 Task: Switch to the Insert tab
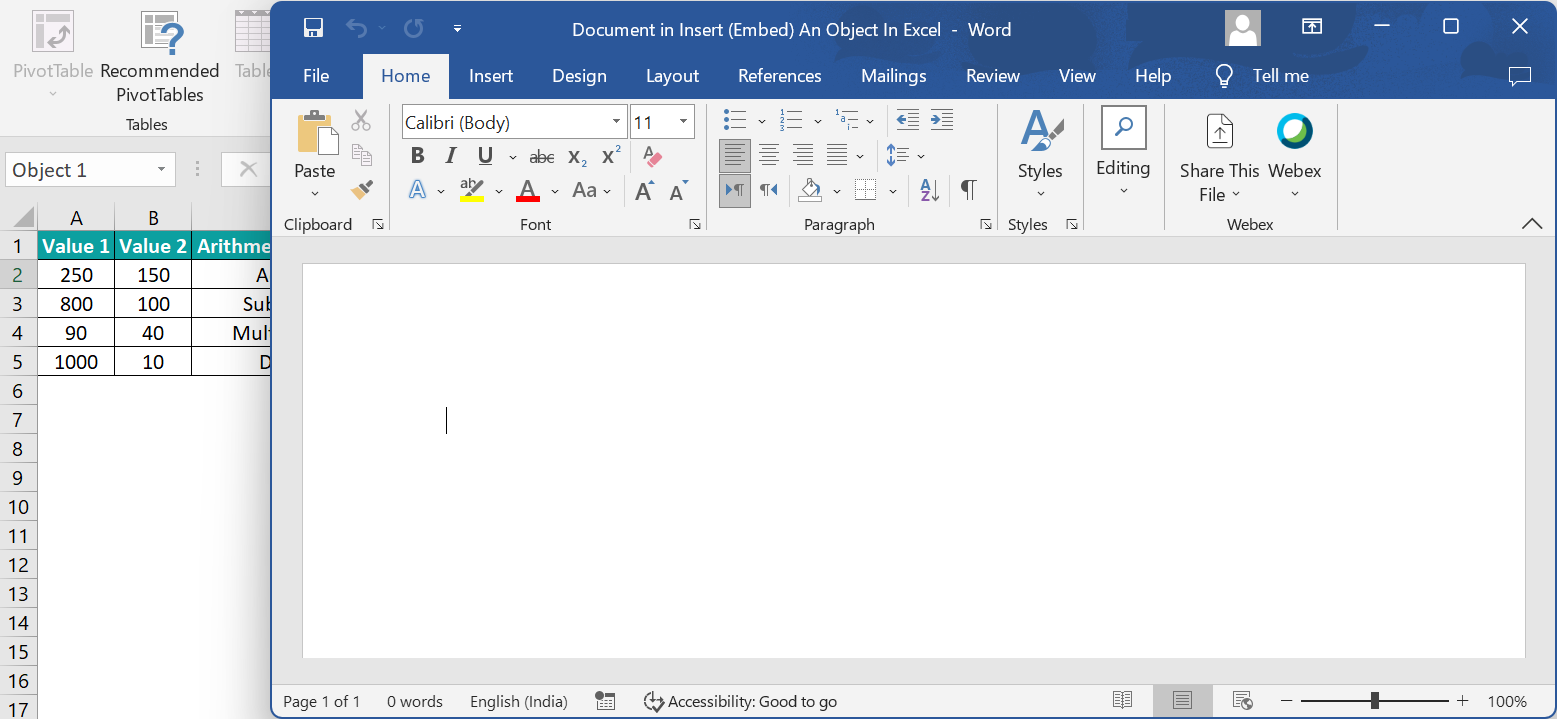(491, 76)
